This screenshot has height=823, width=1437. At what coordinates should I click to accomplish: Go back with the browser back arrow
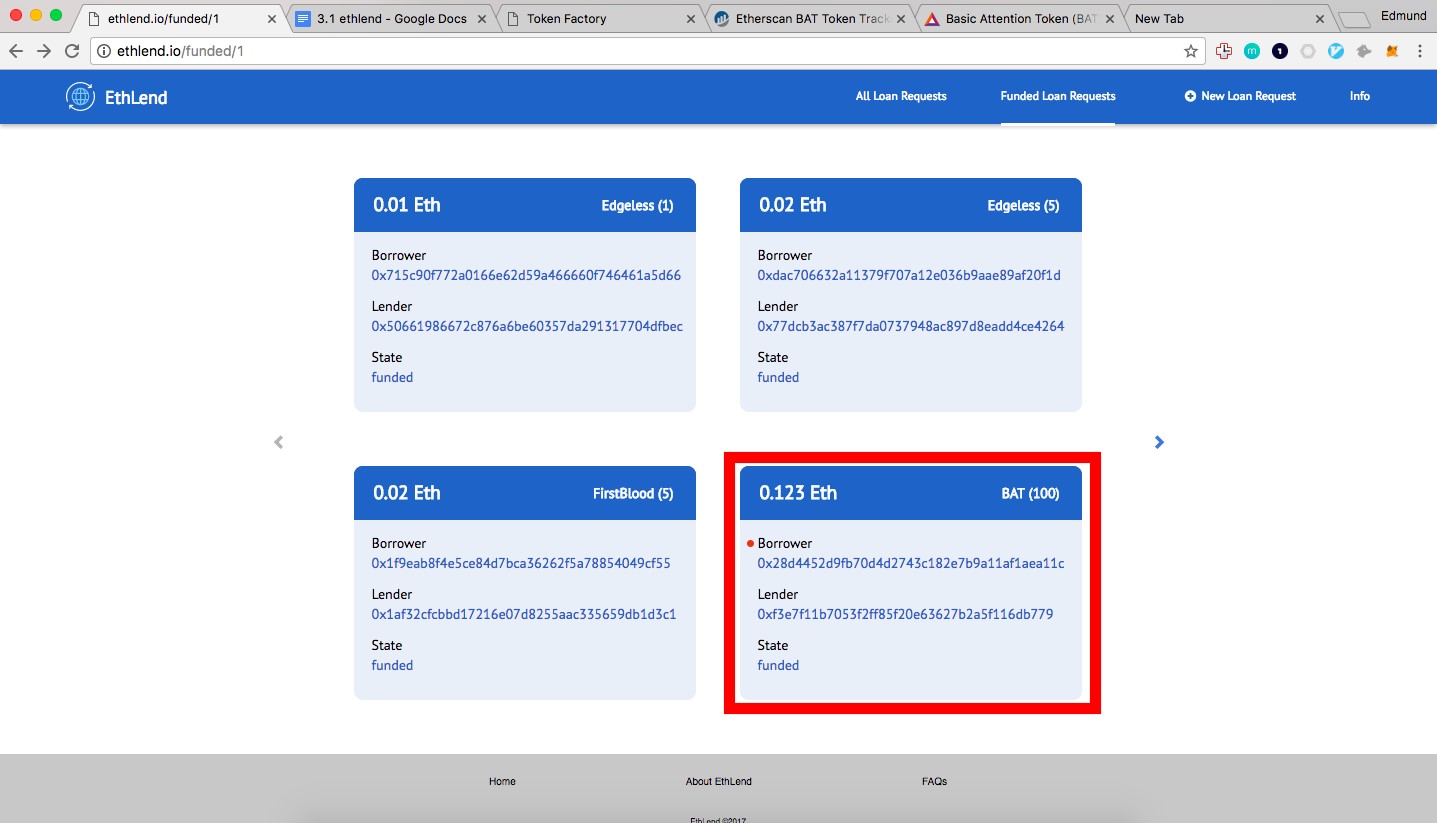16,51
